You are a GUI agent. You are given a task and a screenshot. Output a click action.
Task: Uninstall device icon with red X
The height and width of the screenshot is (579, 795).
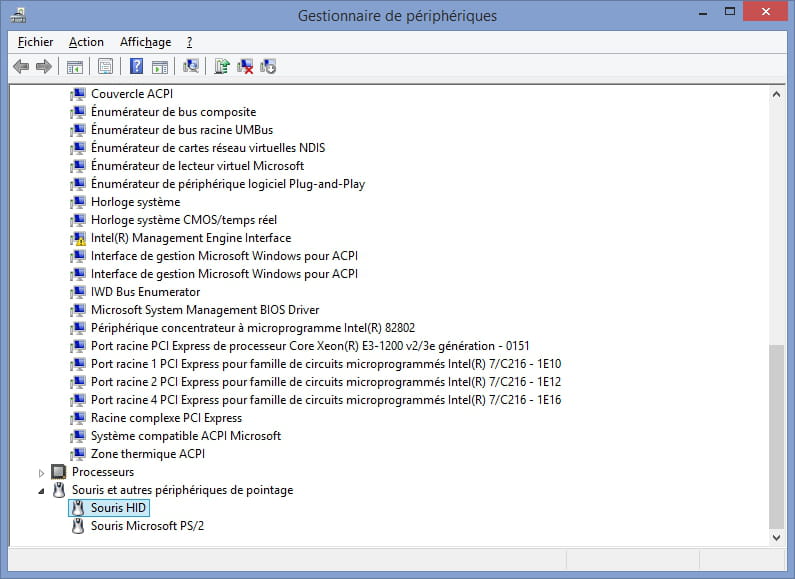click(245, 66)
